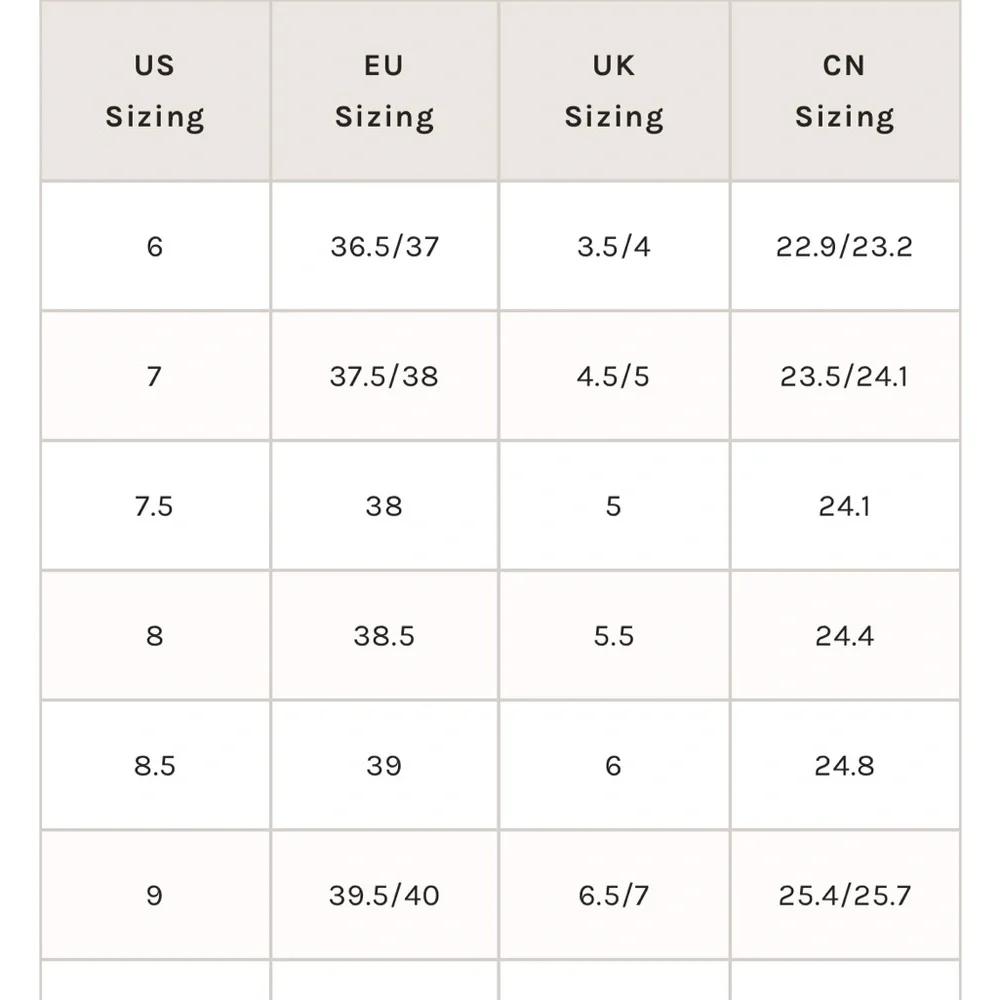Click the EU 37.5/38 cell

point(385,376)
